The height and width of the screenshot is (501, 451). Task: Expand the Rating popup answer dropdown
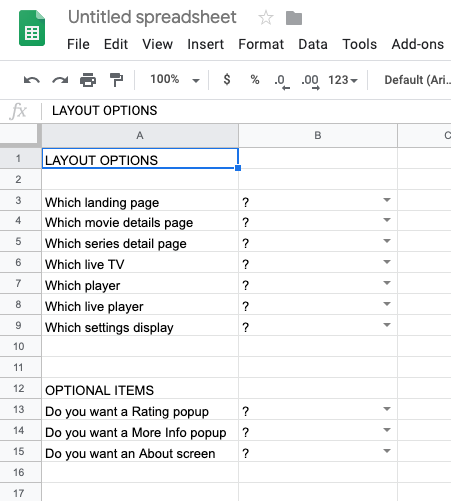click(x=387, y=409)
